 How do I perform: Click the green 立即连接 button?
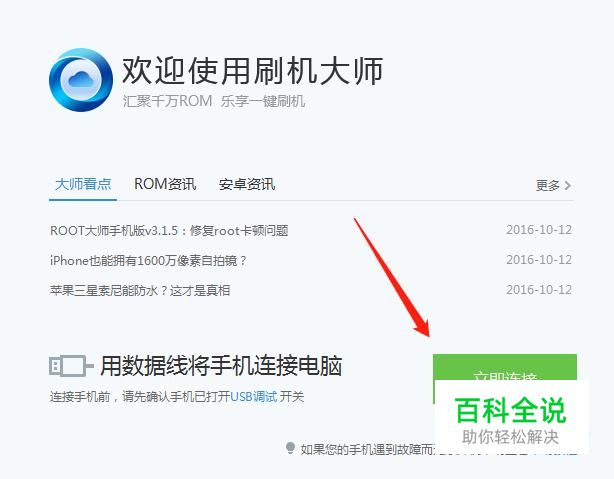coord(505,367)
